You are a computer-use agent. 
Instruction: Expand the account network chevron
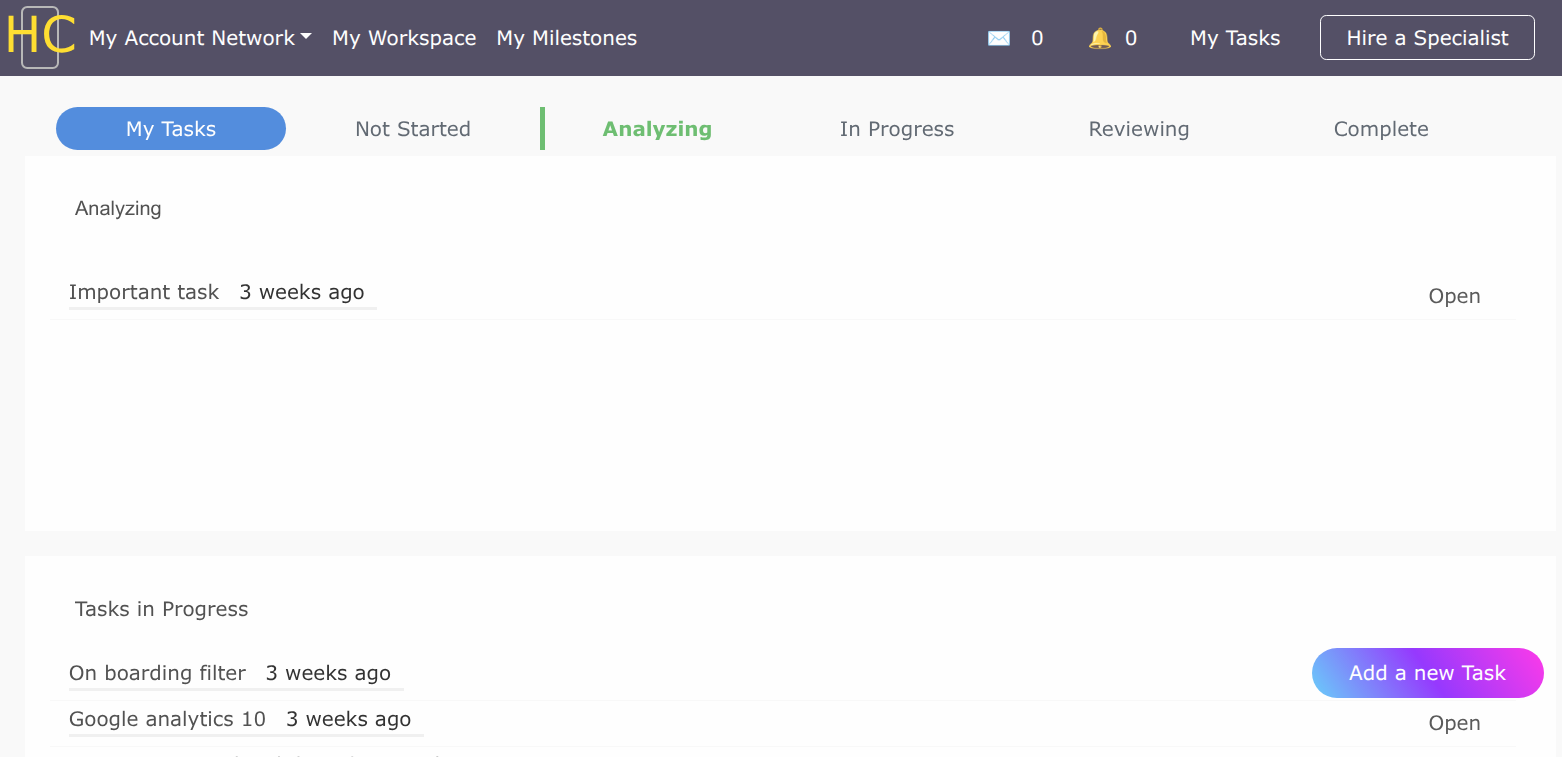[x=305, y=38]
